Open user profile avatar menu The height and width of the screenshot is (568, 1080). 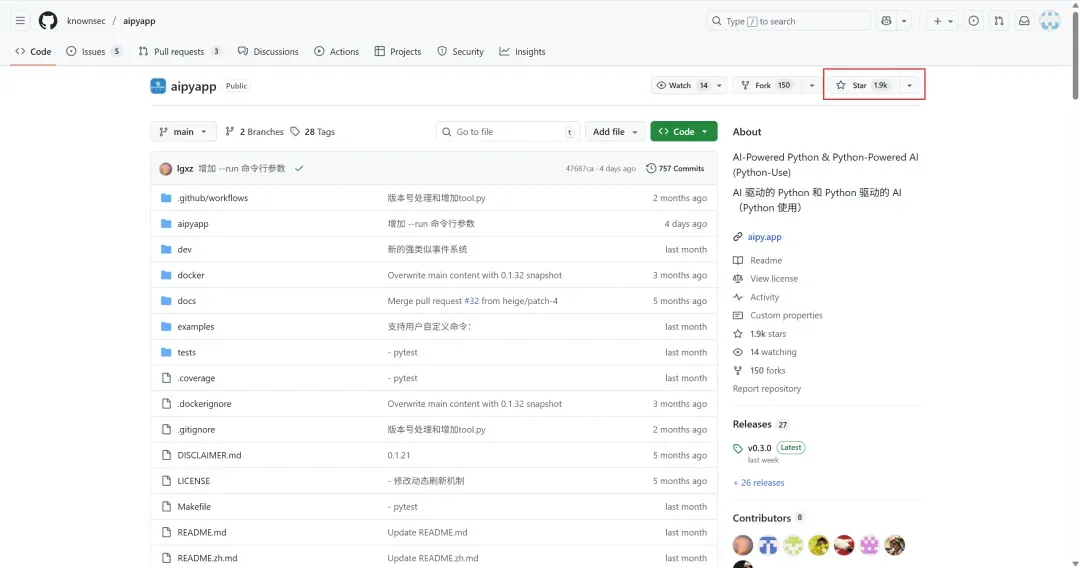coord(1050,21)
